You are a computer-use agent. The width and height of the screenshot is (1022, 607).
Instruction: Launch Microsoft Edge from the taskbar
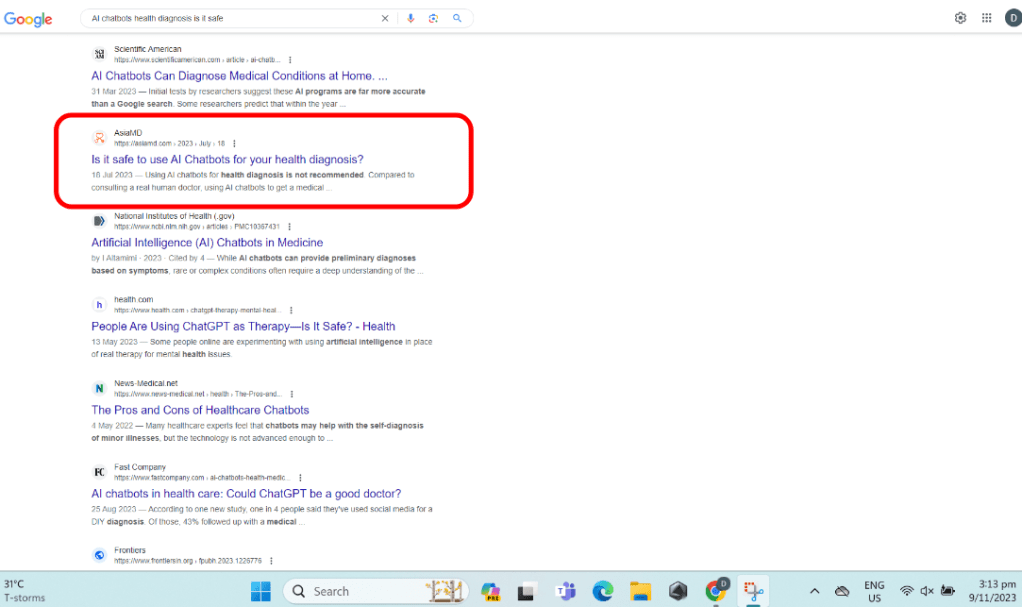tap(602, 591)
